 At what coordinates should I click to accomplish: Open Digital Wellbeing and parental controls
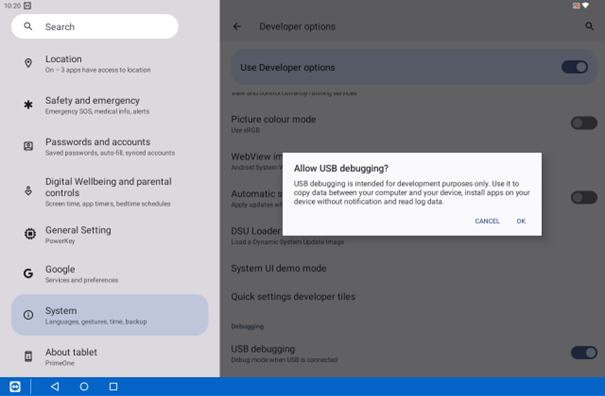(110, 192)
